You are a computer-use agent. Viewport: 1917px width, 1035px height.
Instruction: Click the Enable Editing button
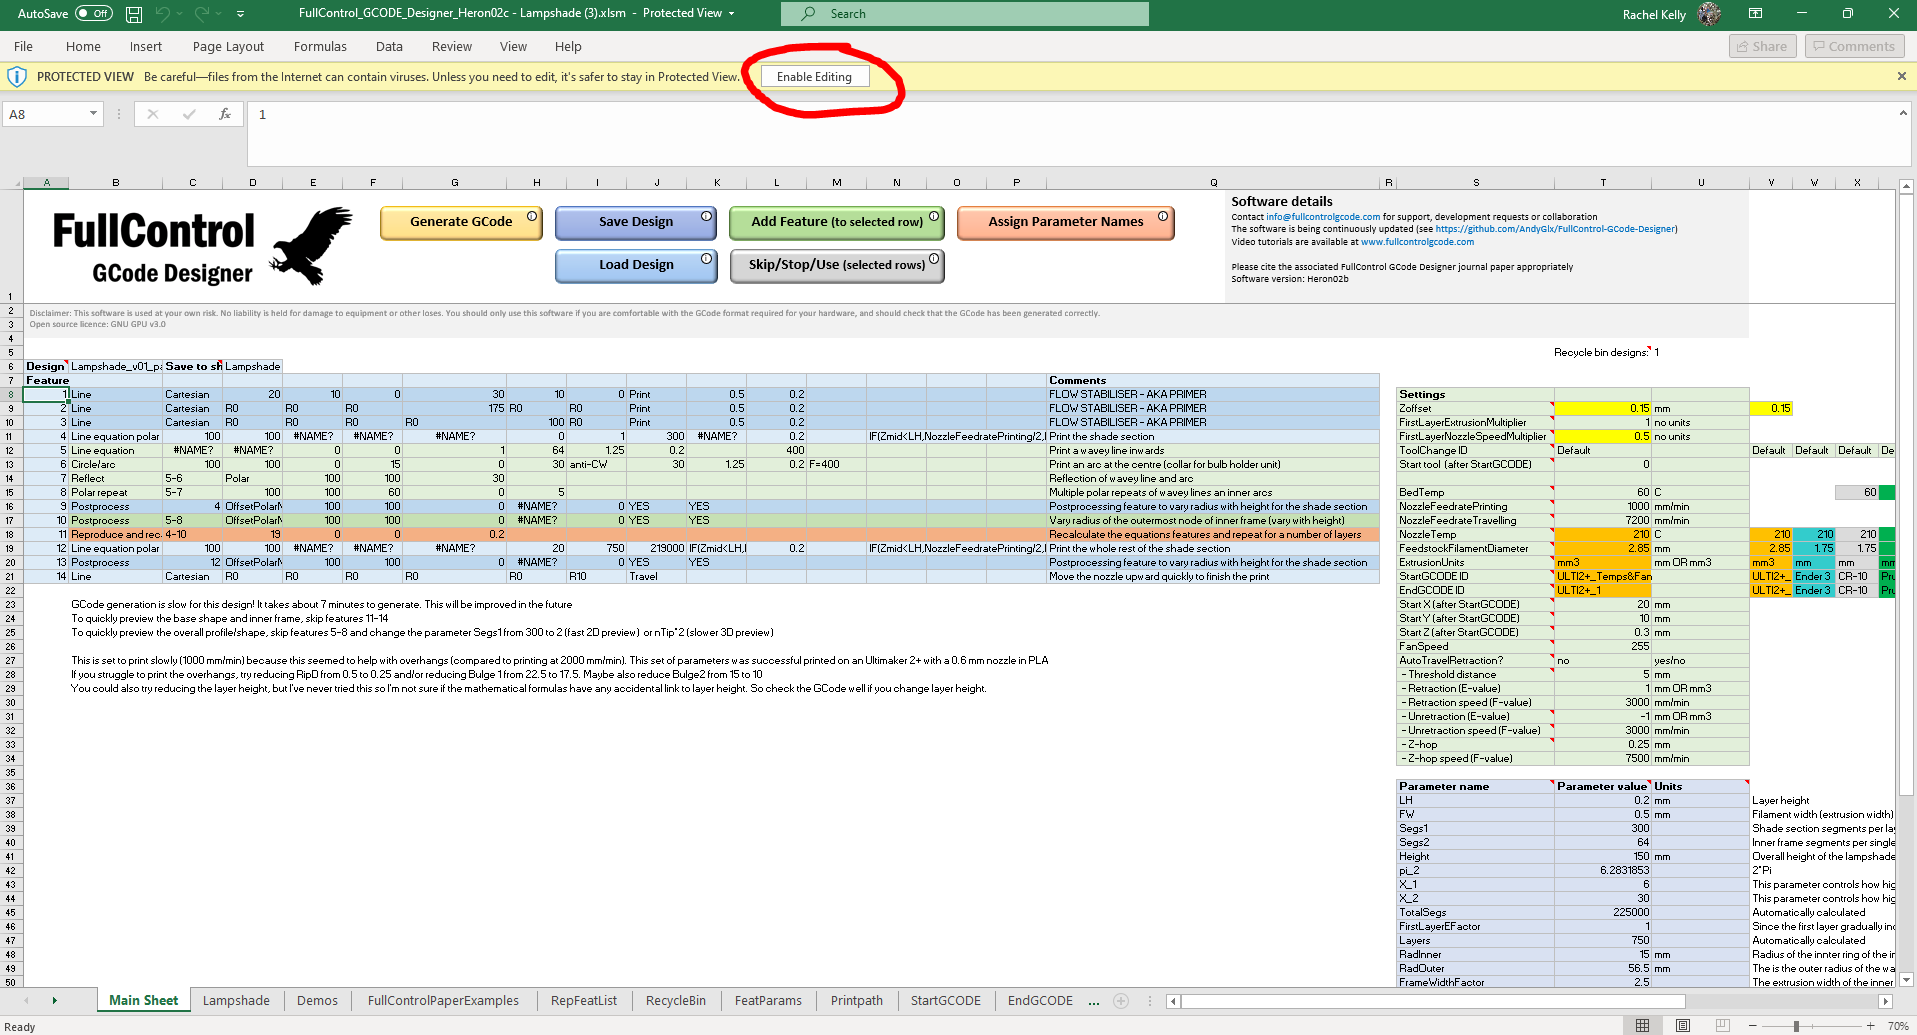[814, 77]
